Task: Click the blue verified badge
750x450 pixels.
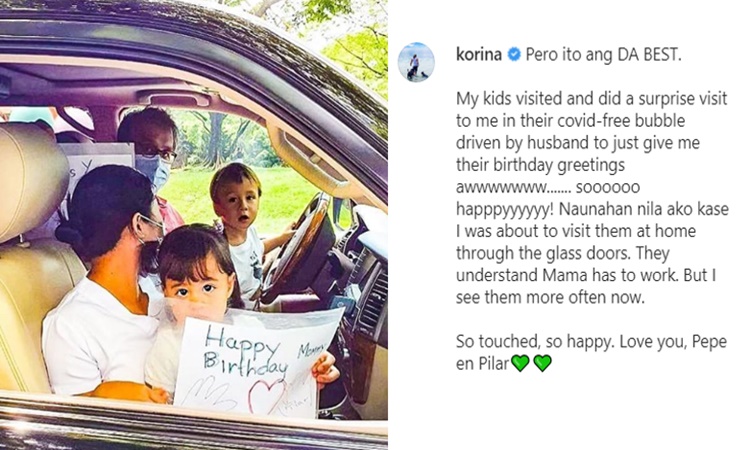Action: tap(514, 55)
